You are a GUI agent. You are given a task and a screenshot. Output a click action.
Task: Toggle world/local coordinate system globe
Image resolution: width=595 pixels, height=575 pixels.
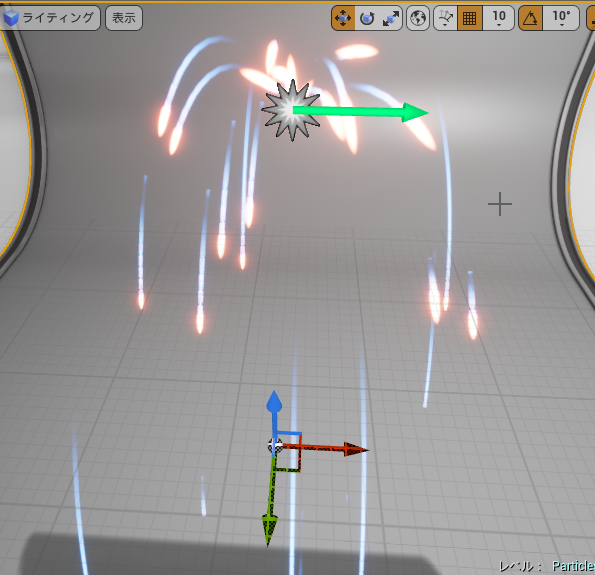[418, 18]
